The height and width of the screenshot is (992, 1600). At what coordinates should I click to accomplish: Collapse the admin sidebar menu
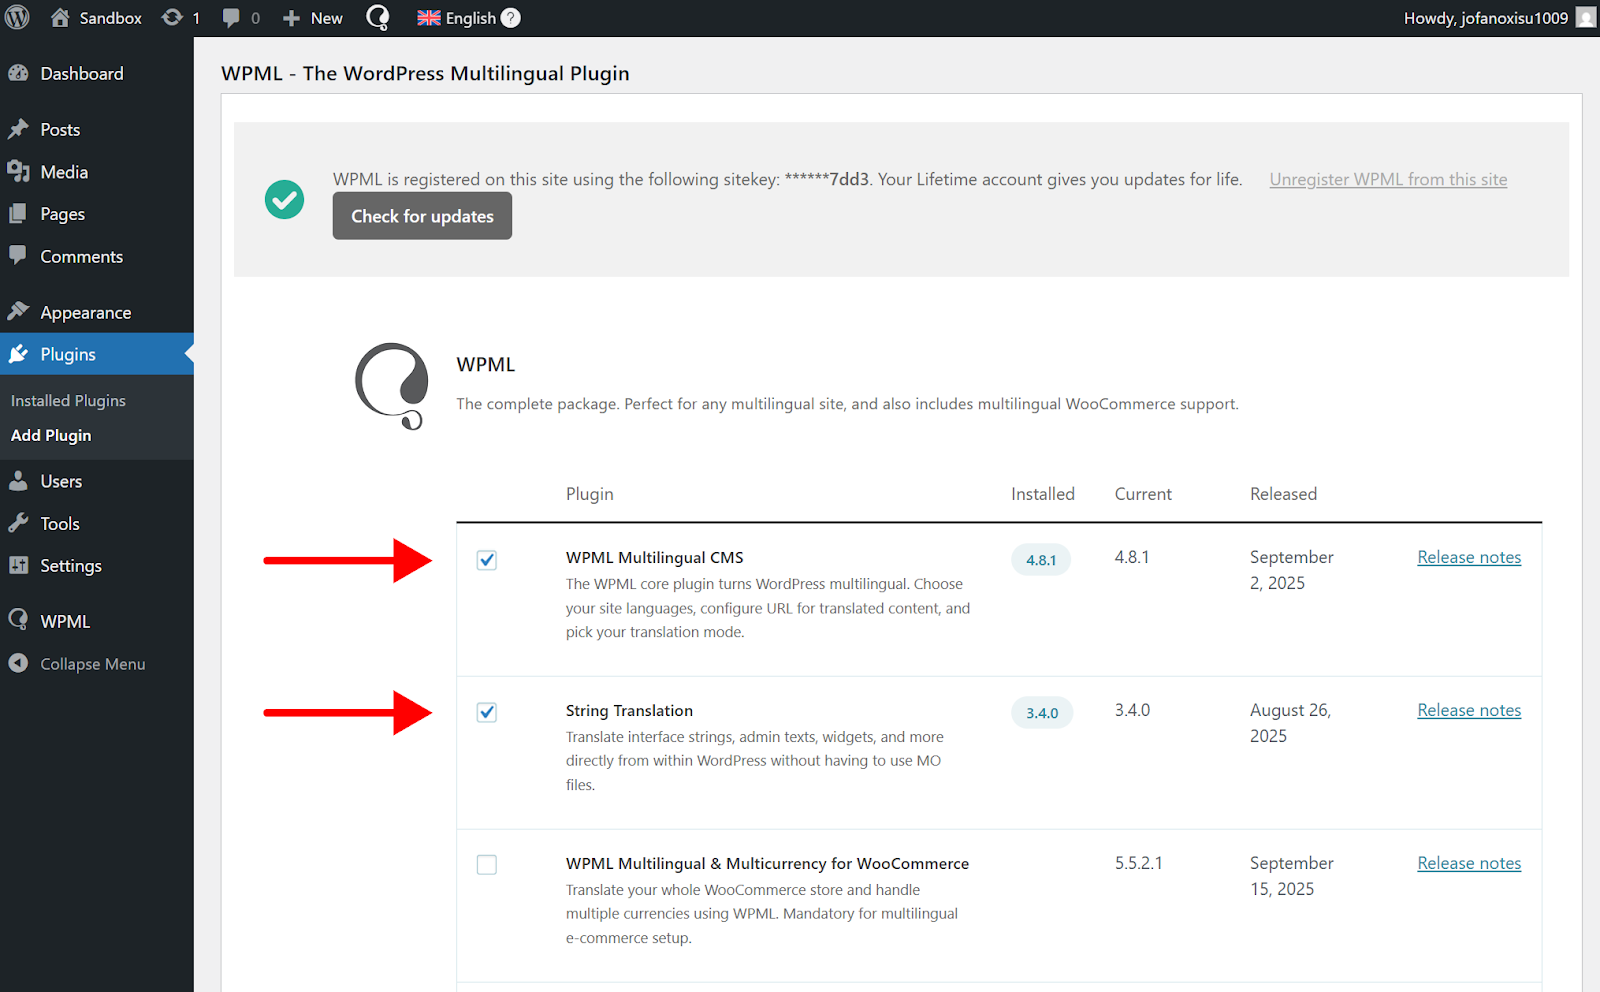(x=92, y=663)
